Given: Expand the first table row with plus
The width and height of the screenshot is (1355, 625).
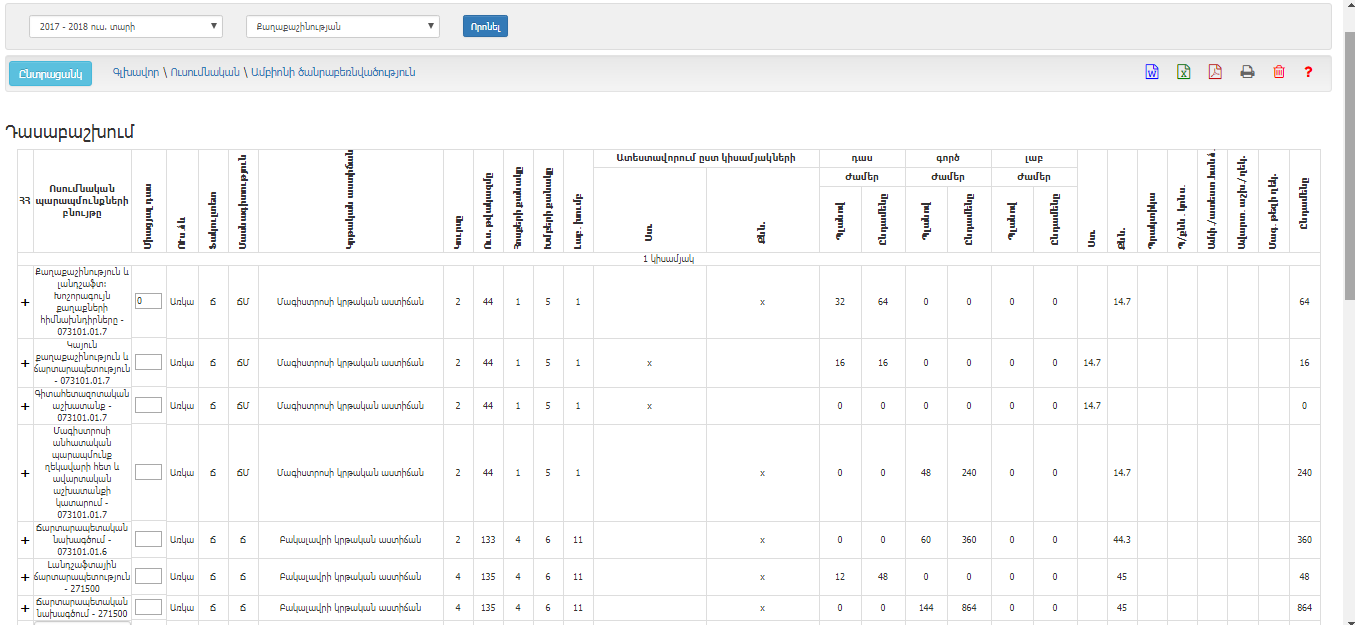Looking at the screenshot, I should [x=25, y=302].
